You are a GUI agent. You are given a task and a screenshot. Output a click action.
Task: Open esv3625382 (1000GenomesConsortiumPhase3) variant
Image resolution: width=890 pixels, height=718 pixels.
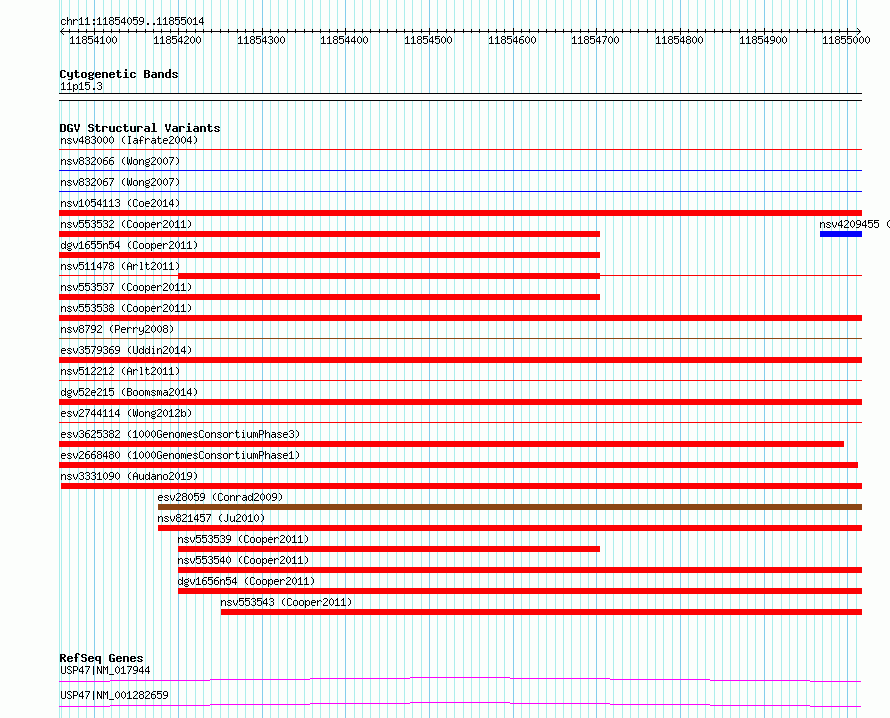point(180,434)
